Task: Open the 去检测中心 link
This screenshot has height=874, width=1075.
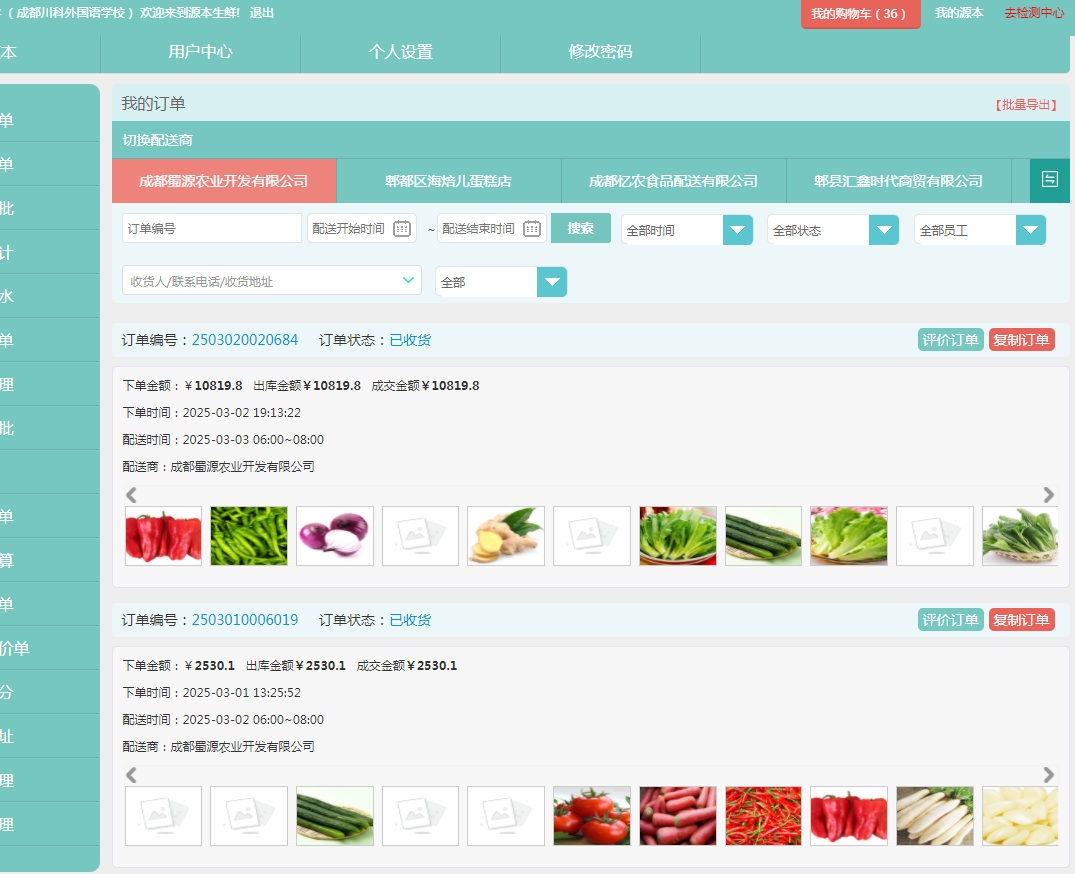Action: (1034, 13)
